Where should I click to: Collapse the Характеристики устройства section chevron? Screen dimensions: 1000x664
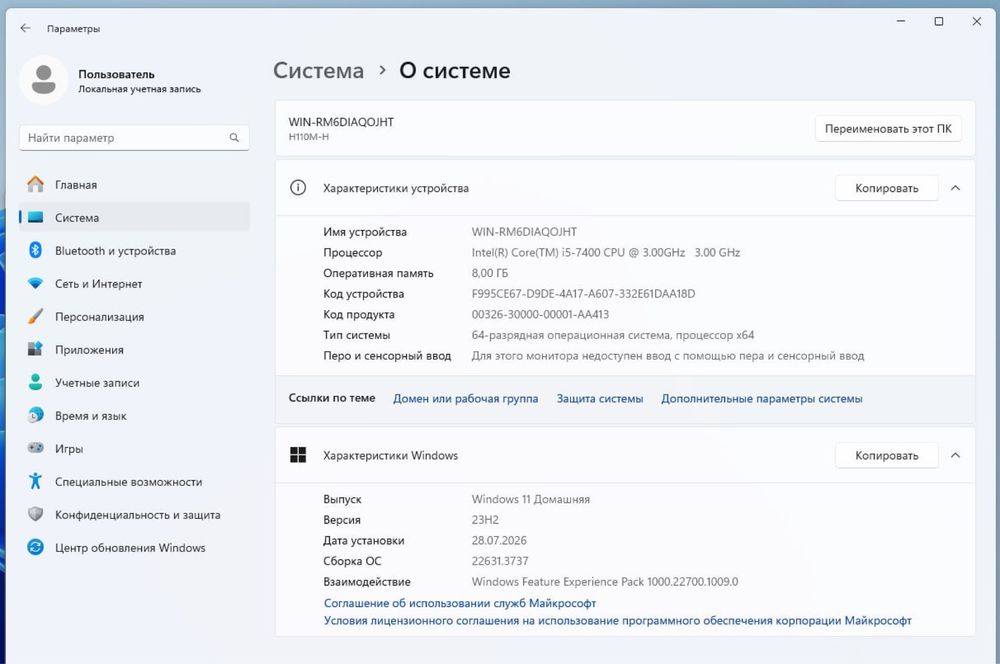coord(955,188)
